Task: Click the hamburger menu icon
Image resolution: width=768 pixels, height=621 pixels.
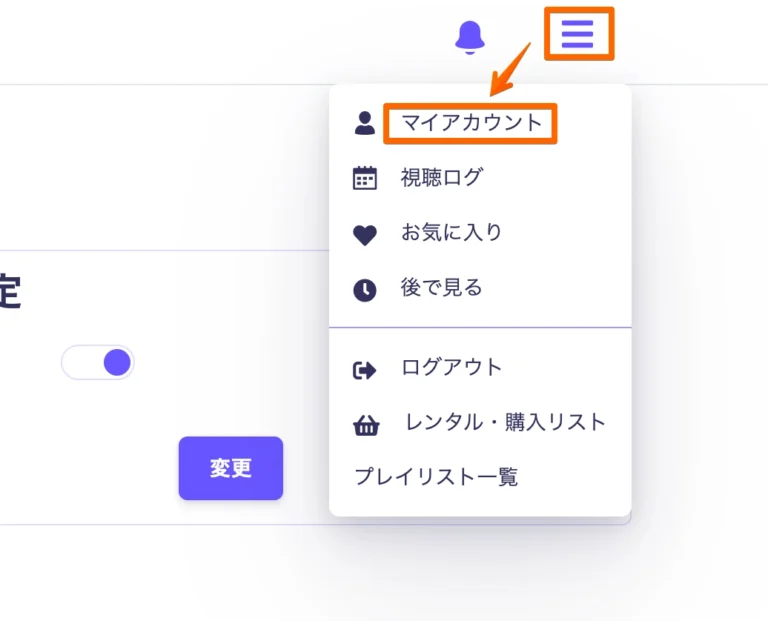Action: click(577, 34)
